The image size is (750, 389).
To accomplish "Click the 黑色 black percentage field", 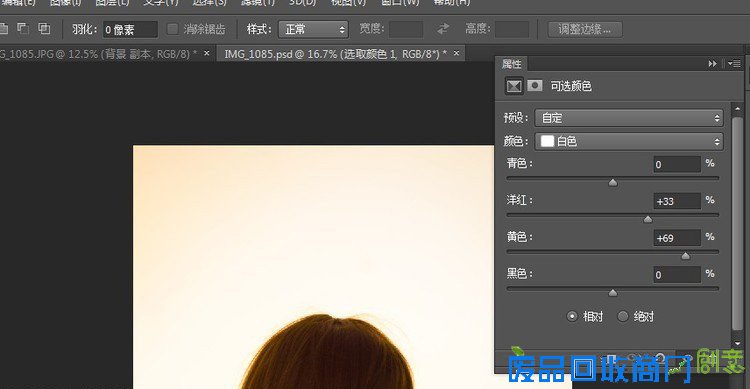I will [x=677, y=275].
